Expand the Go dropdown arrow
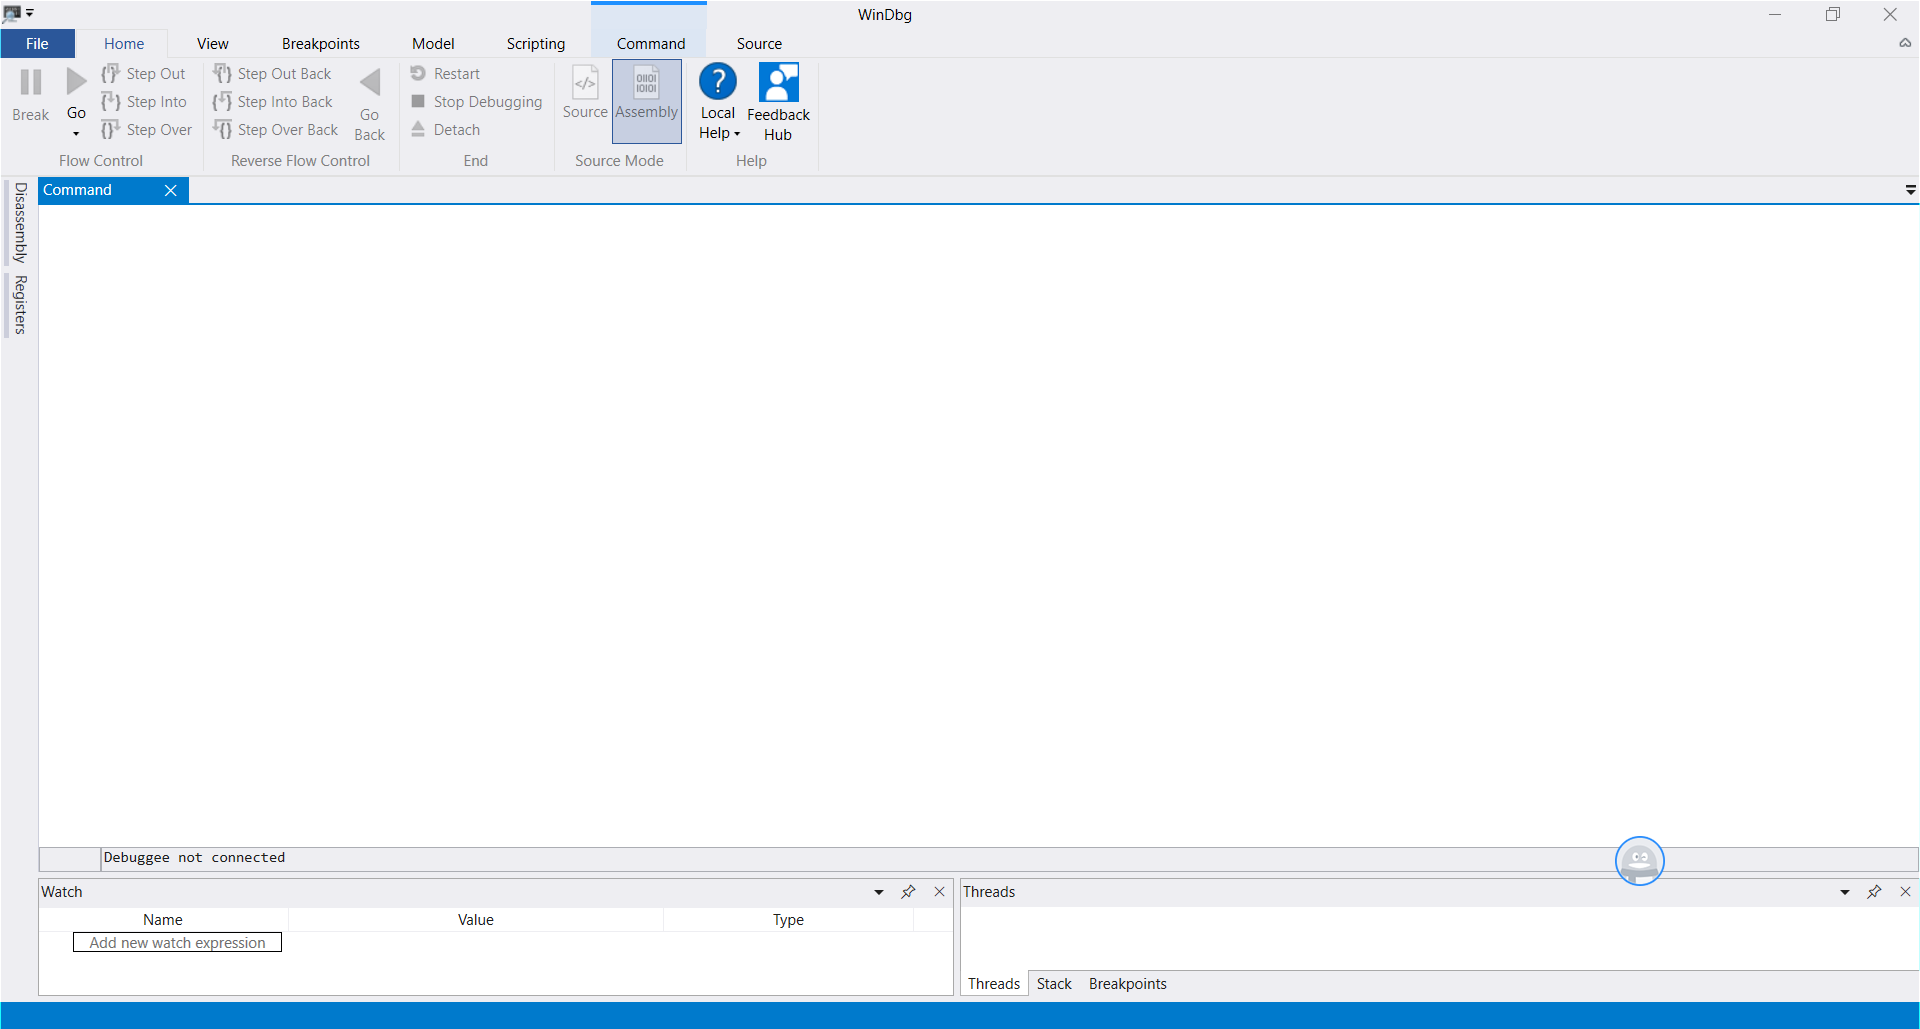1920x1029 pixels. tap(76, 133)
